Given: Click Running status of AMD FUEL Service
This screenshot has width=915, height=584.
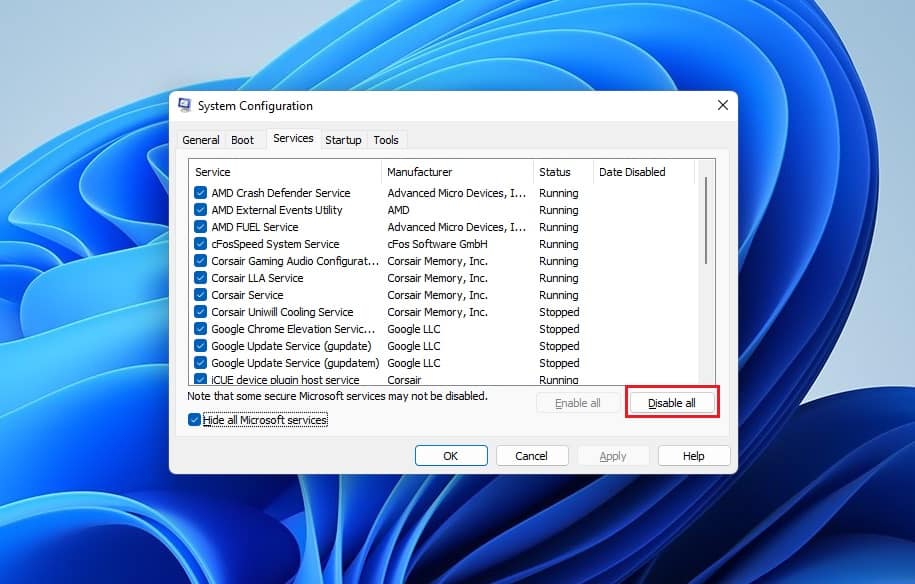Looking at the screenshot, I should click(558, 226).
